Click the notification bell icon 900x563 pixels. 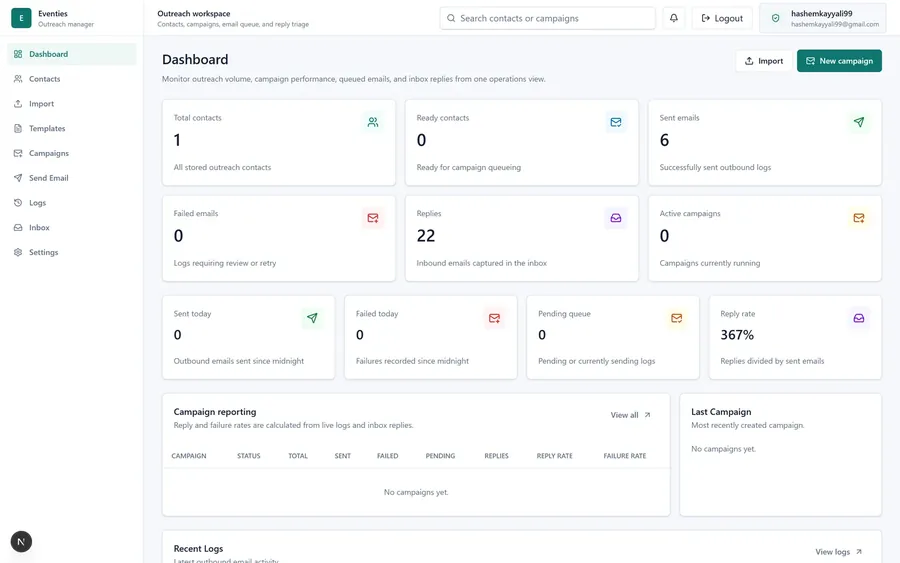click(673, 18)
